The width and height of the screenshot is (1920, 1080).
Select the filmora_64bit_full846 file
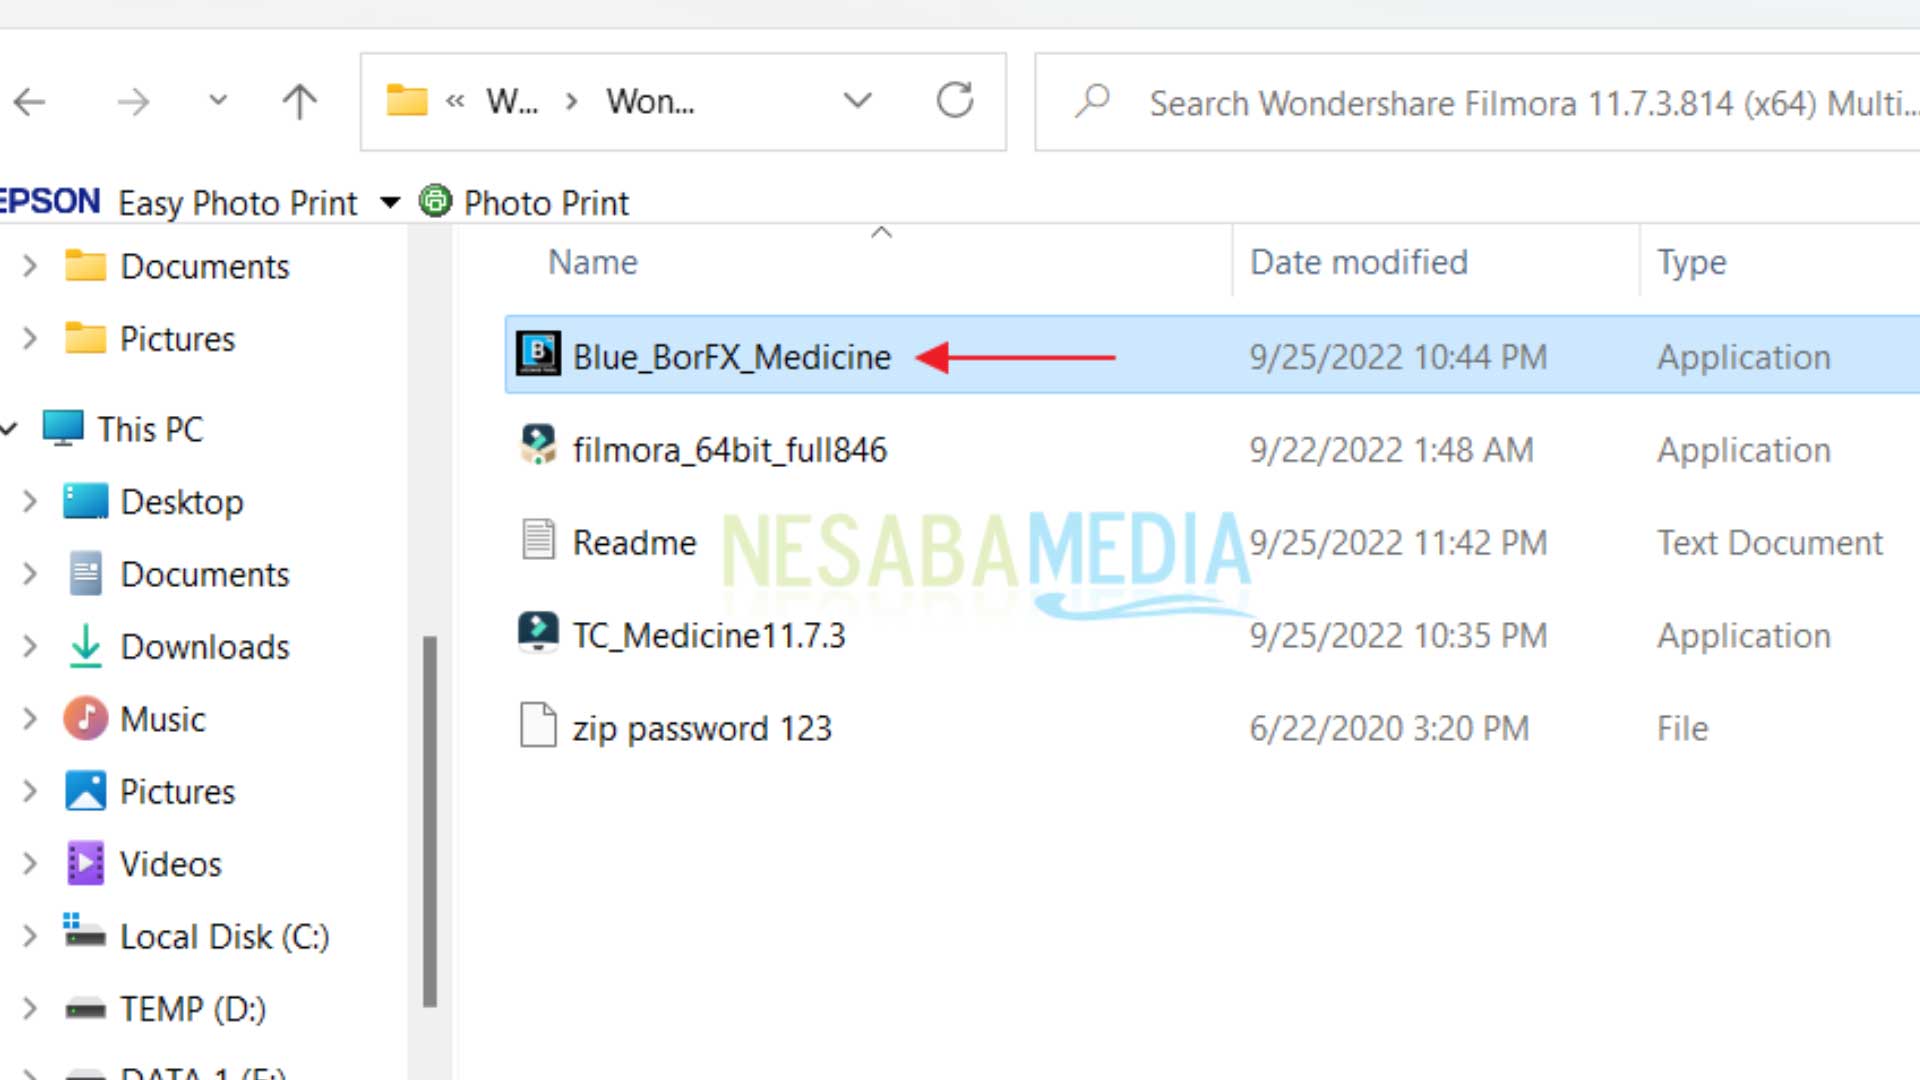coord(729,450)
